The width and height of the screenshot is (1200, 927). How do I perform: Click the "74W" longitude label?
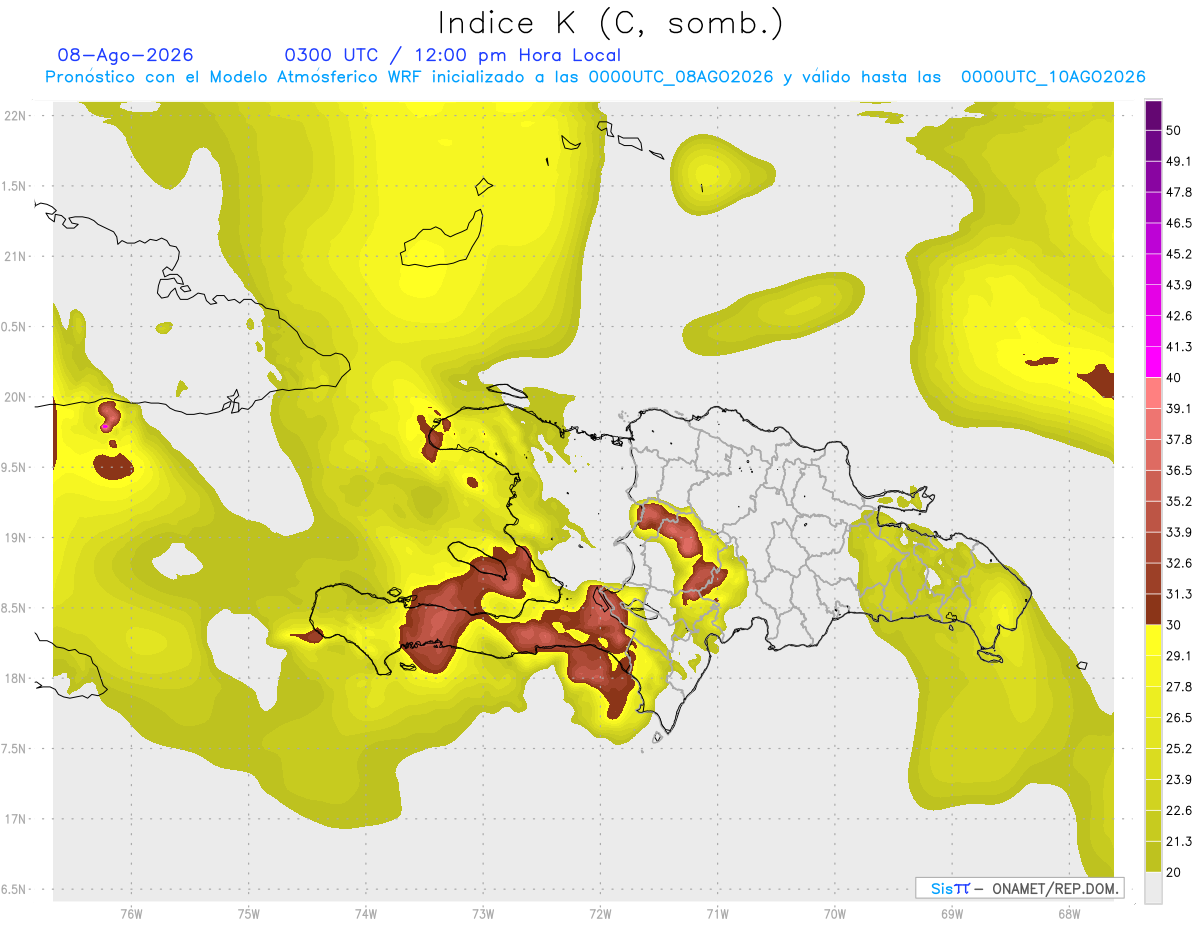pyautogui.click(x=365, y=913)
